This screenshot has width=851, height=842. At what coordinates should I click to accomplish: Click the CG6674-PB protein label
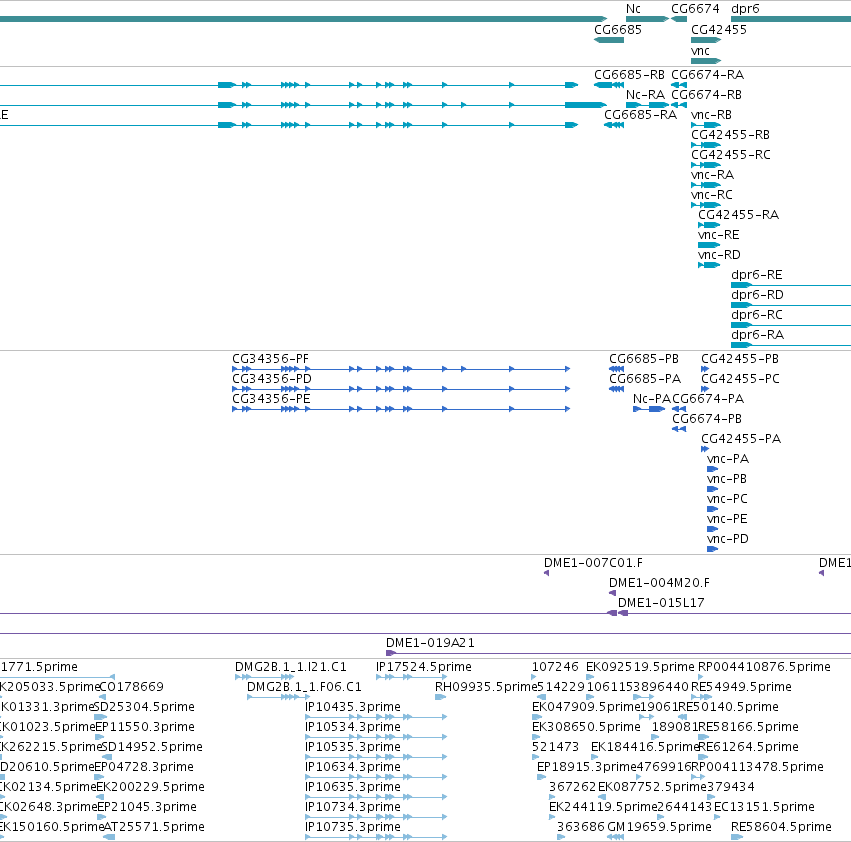(x=707, y=419)
